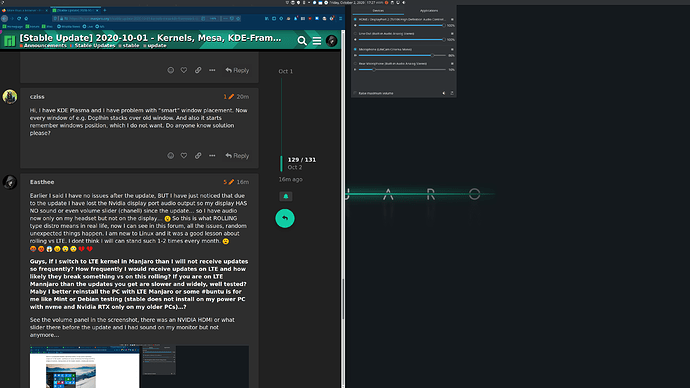Image resolution: width=690 pixels, height=388 pixels.
Task: Click the cziss avatar image
Action: click(x=10, y=97)
